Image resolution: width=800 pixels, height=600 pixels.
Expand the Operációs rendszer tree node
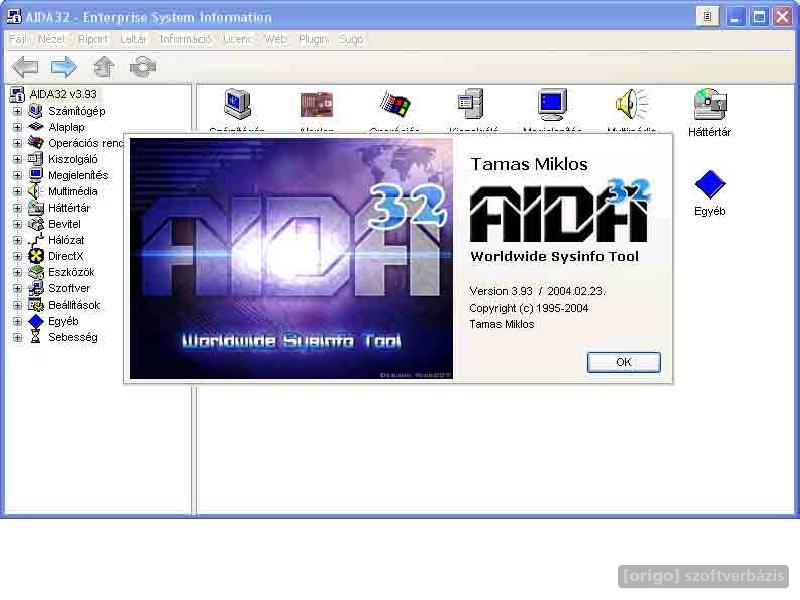tap(17, 143)
